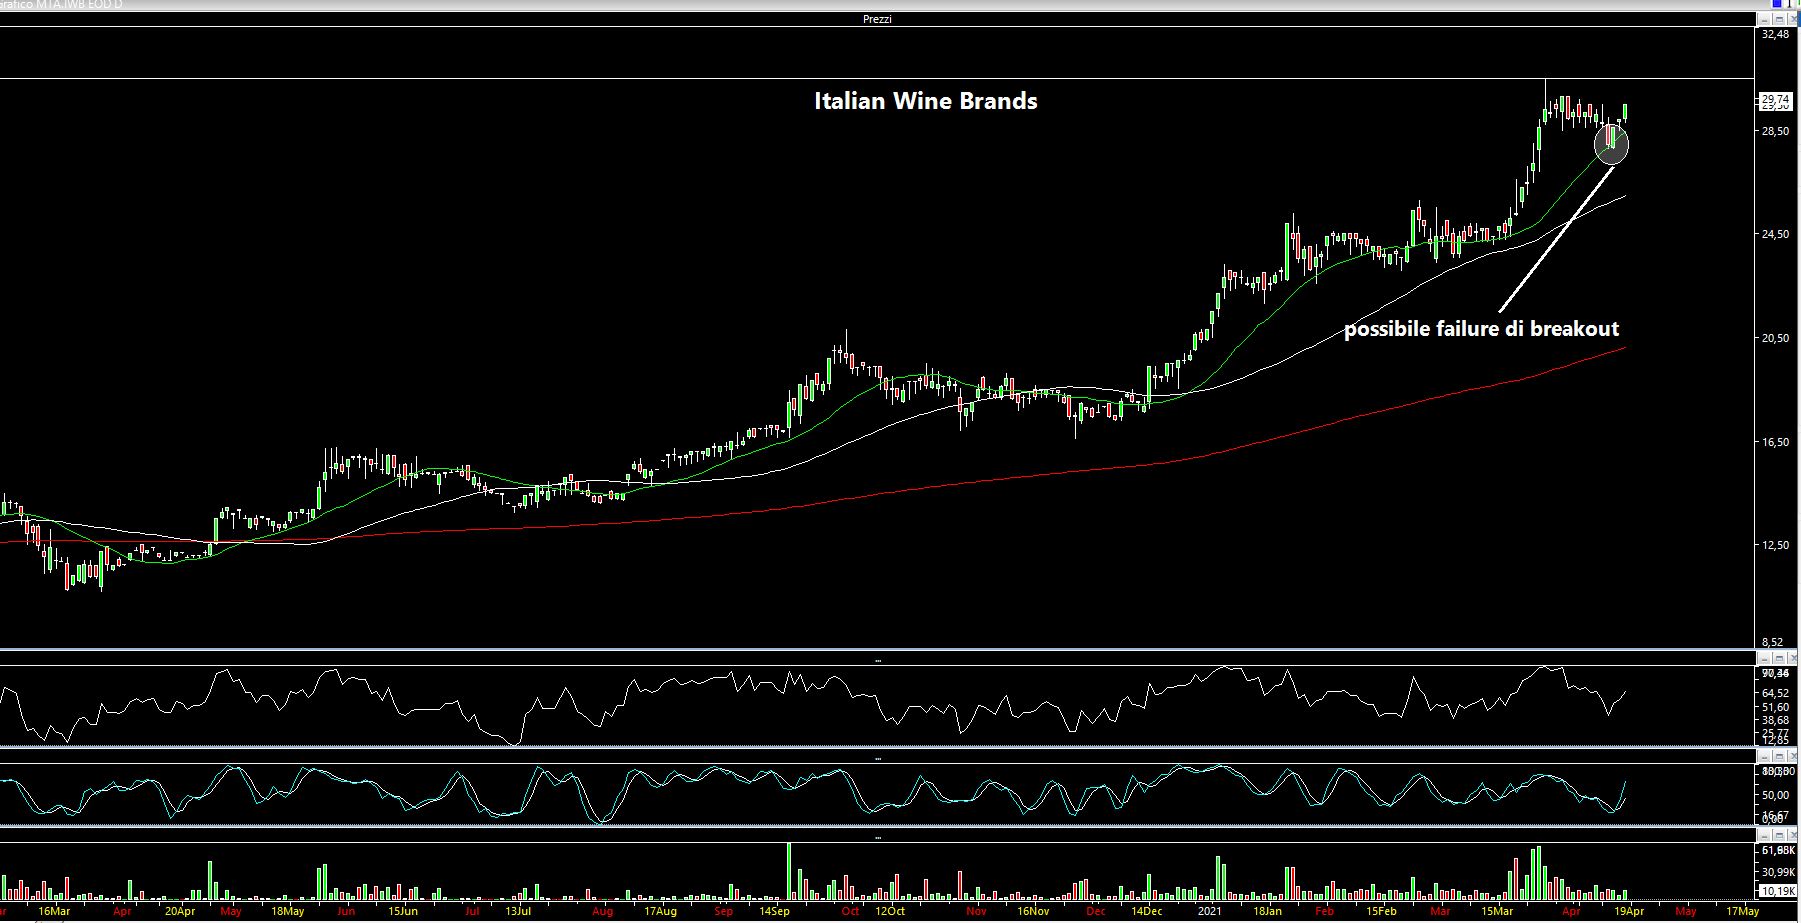Click the 12Oct date label
The image size is (1801, 923).
[x=890, y=912]
